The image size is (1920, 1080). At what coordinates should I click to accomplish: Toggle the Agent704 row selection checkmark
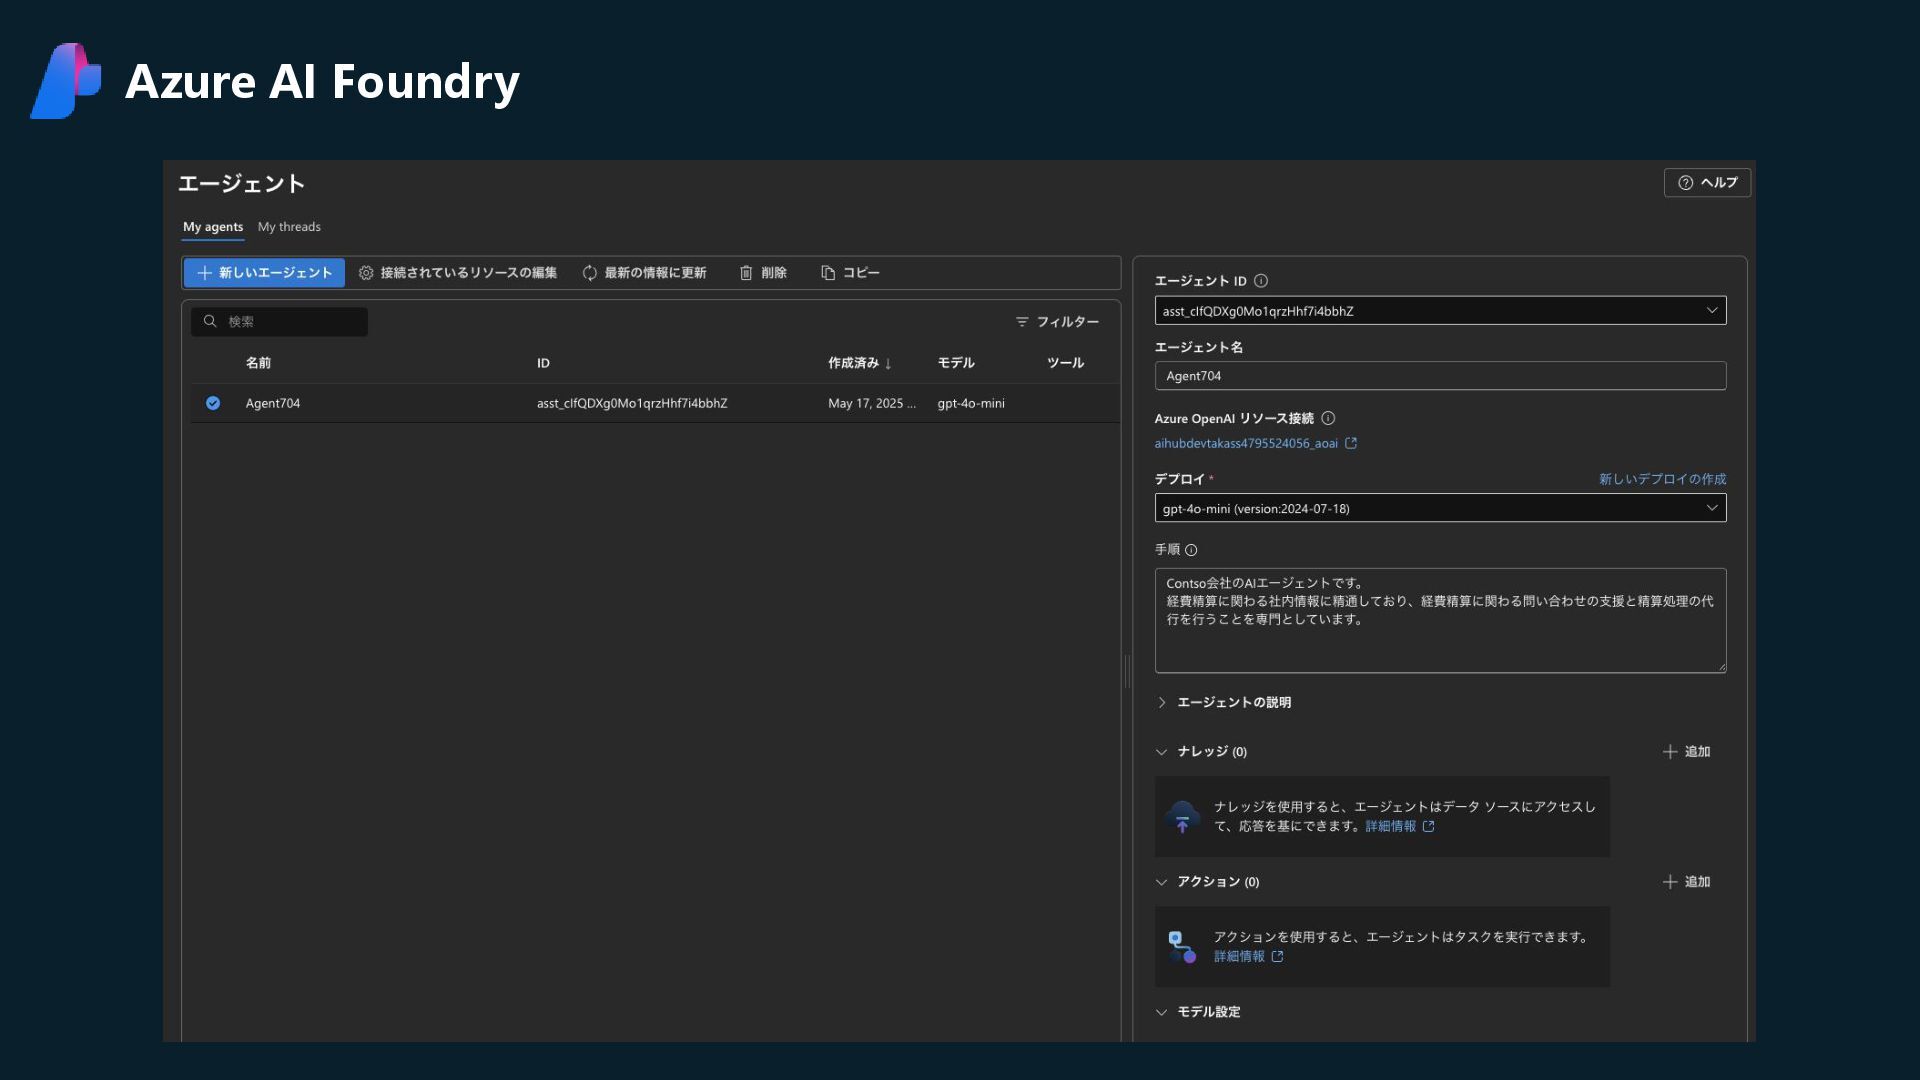(213, 403)
